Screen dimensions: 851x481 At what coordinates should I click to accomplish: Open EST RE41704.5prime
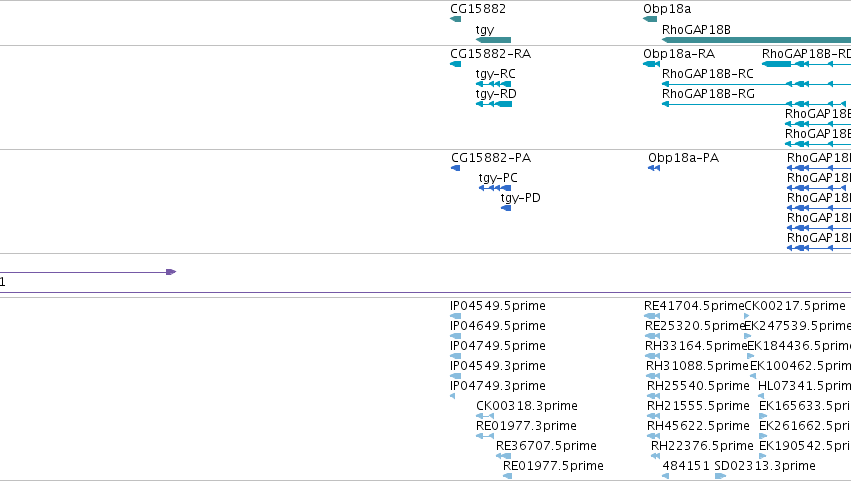694,306
